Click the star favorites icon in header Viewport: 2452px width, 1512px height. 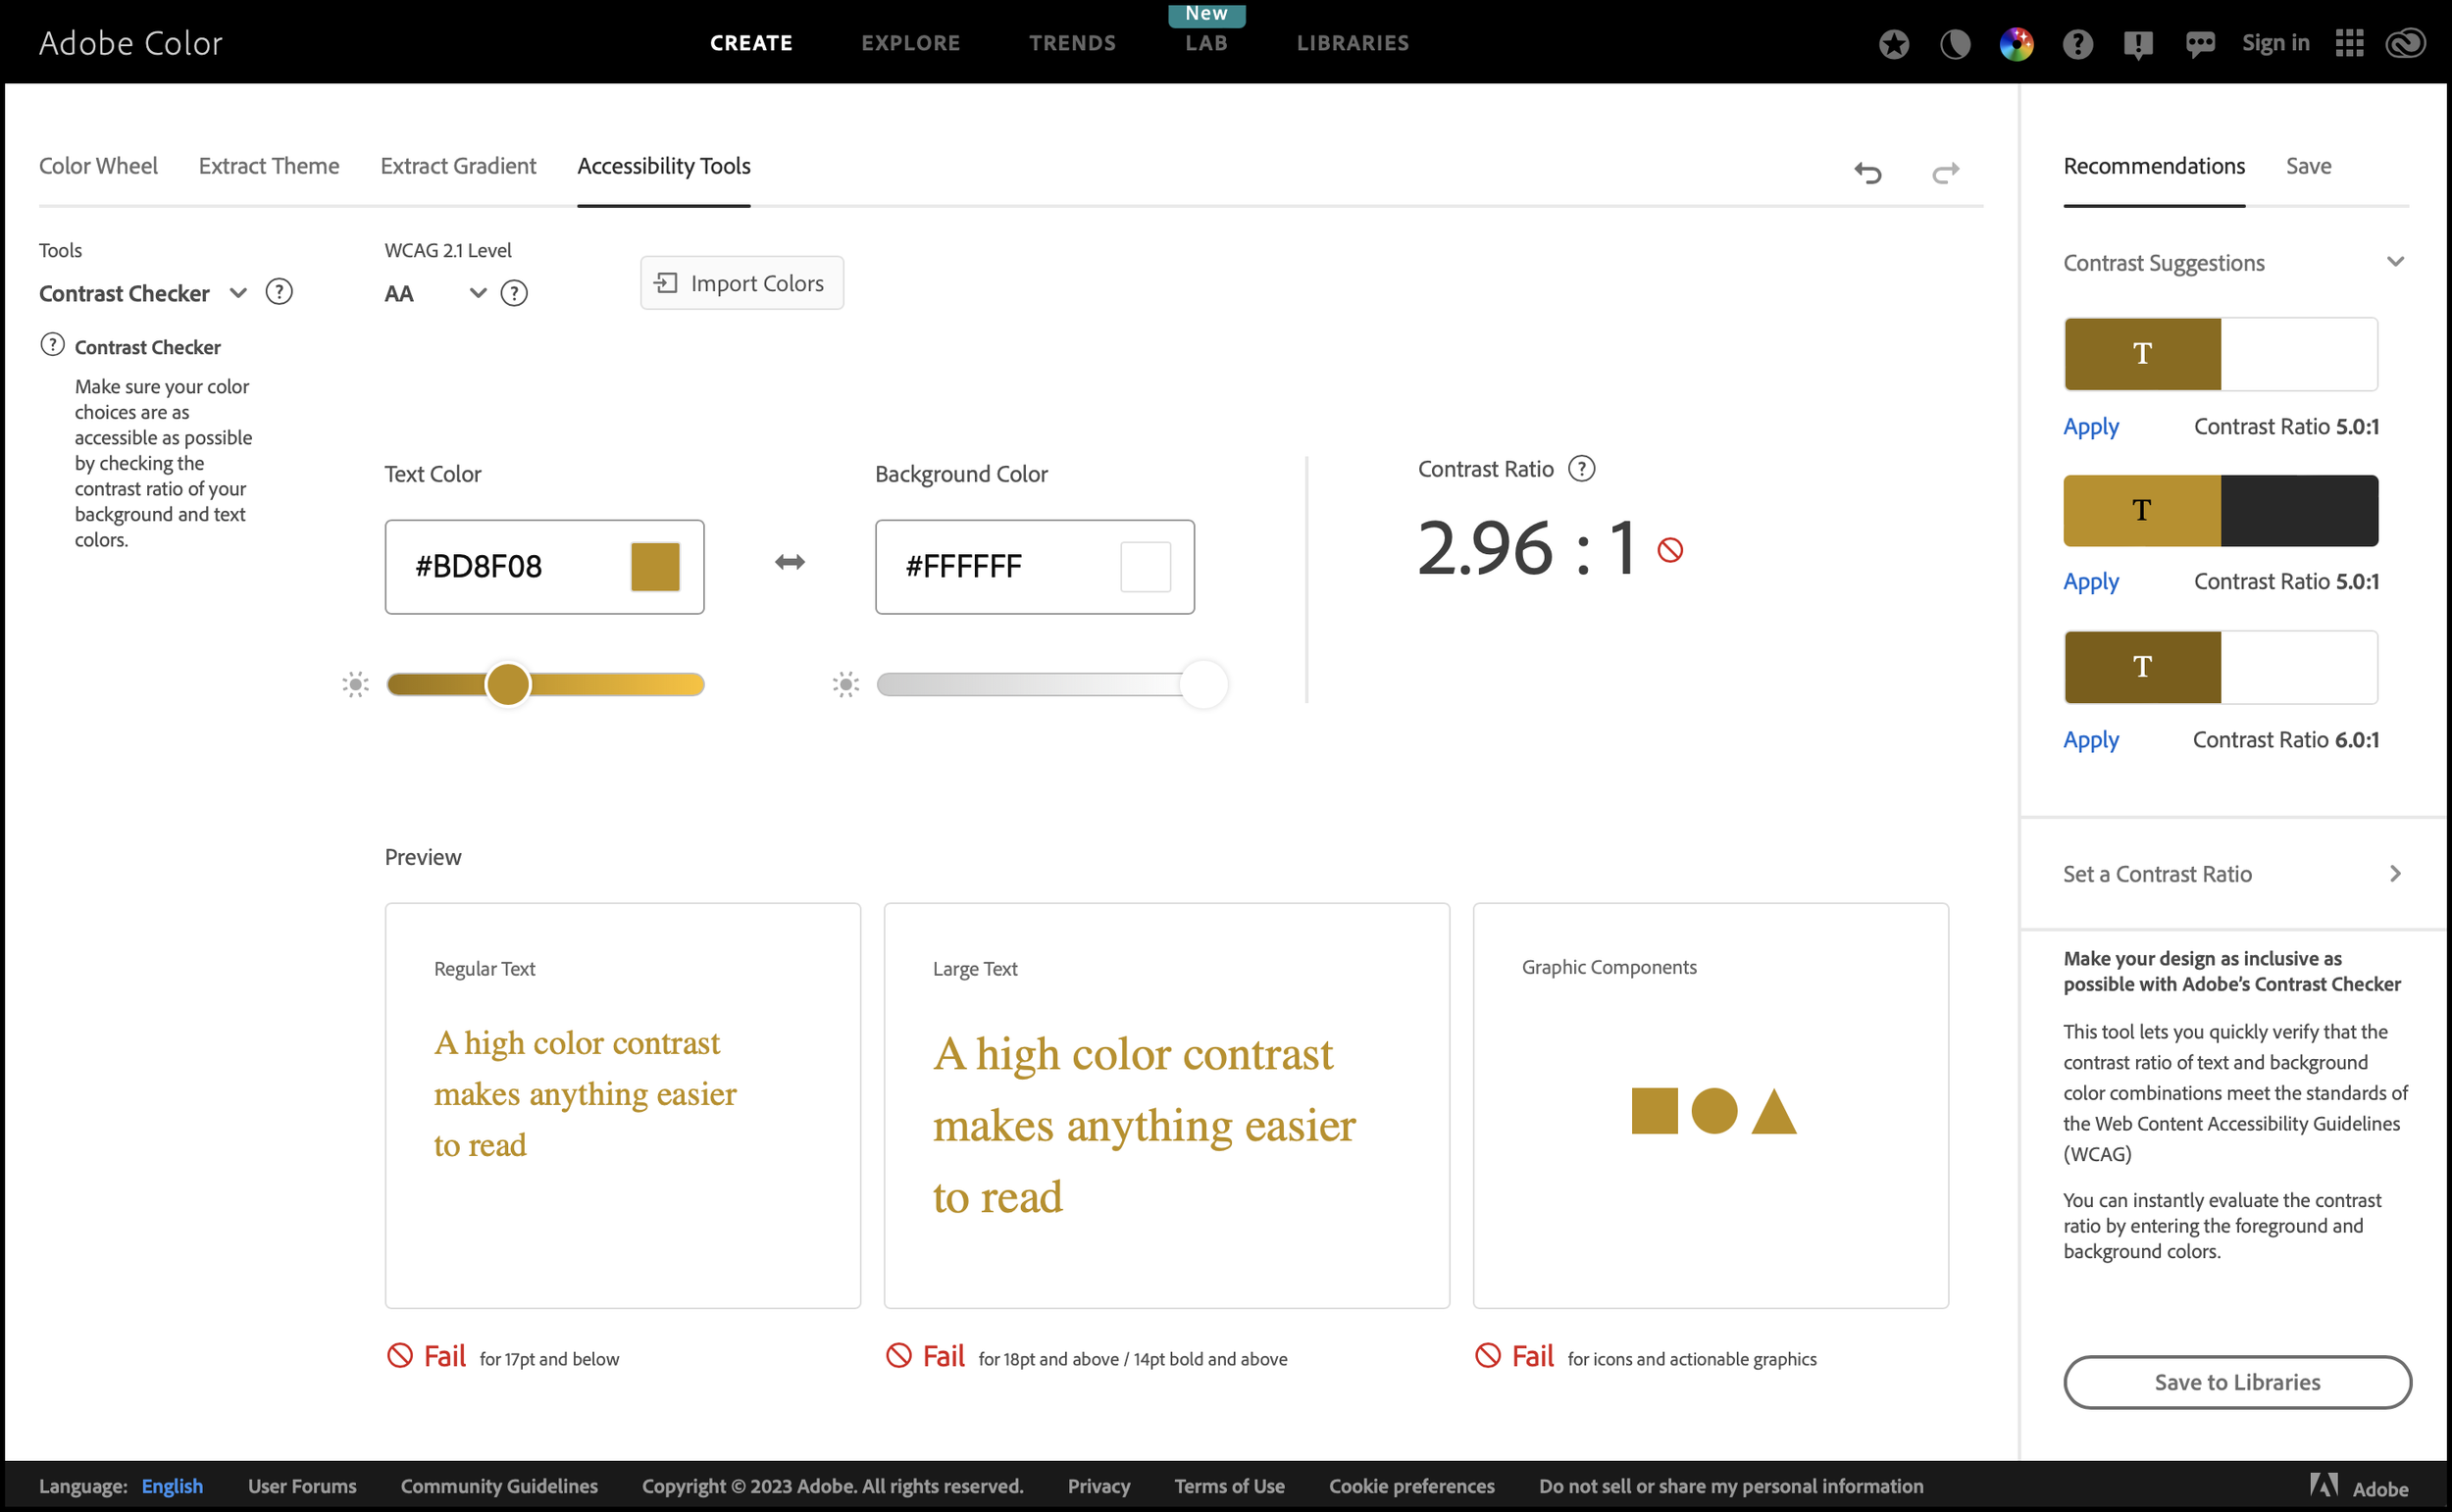(x=1893, y=43)
